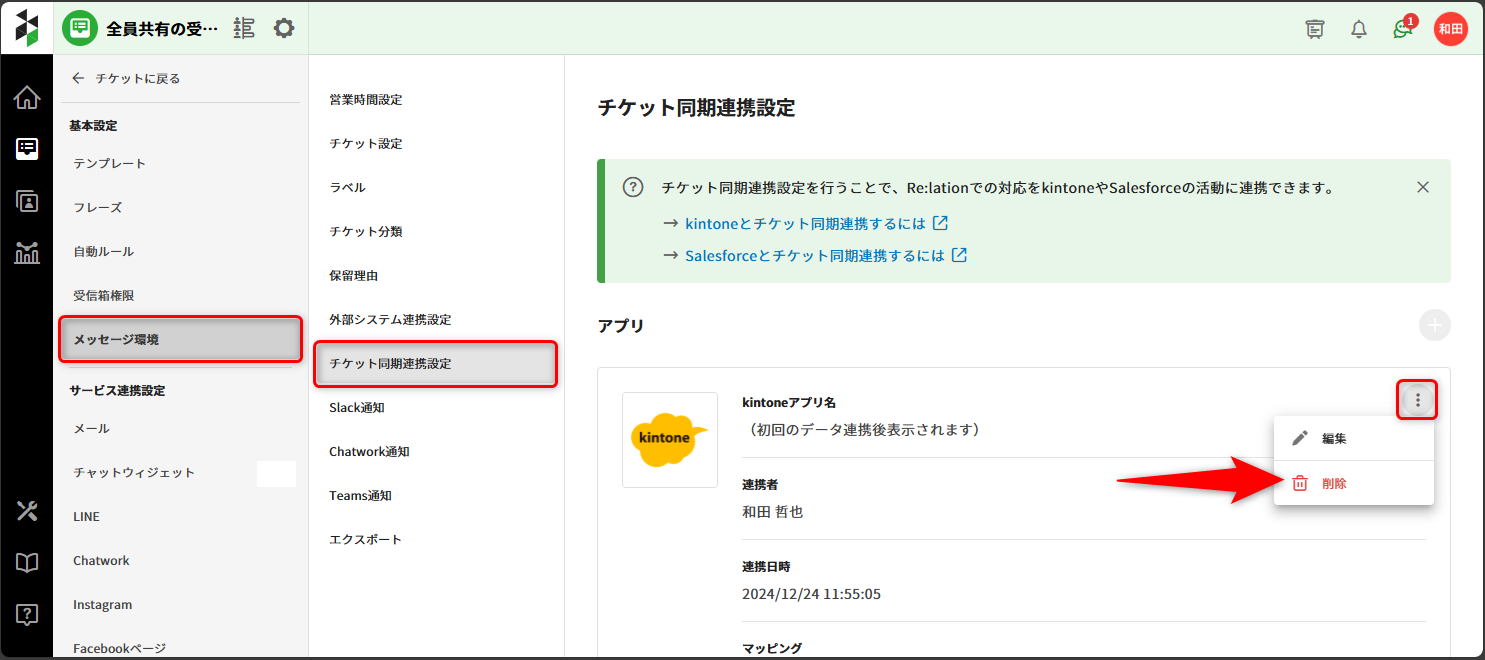Click the three-dot menu on kintone card
1485x660 pixels.
(x=1417, y=401)
